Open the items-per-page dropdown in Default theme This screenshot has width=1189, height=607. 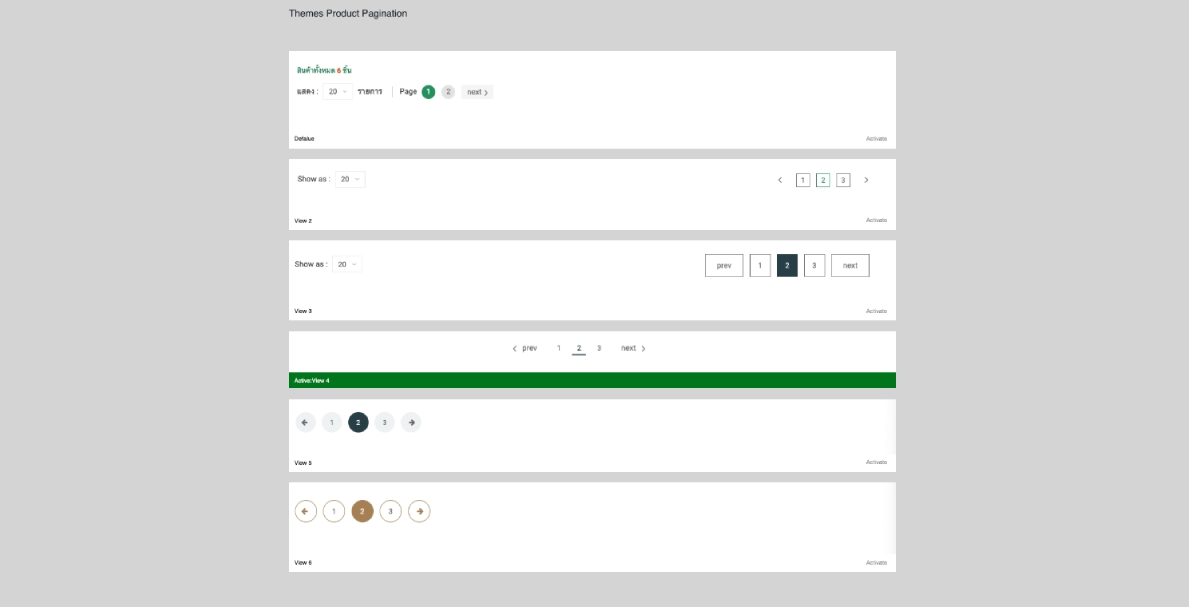(x=338, y=92)
